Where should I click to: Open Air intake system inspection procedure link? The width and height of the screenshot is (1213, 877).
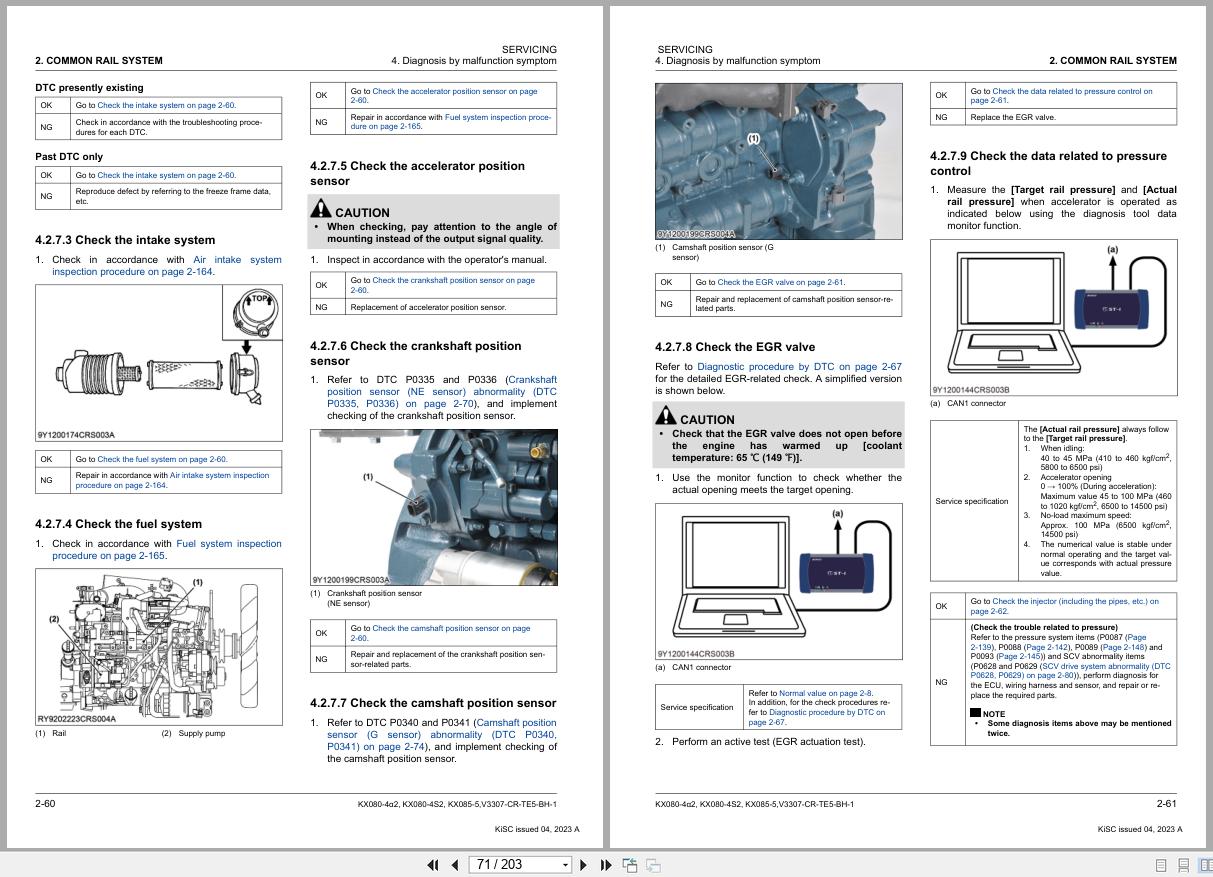167,265
